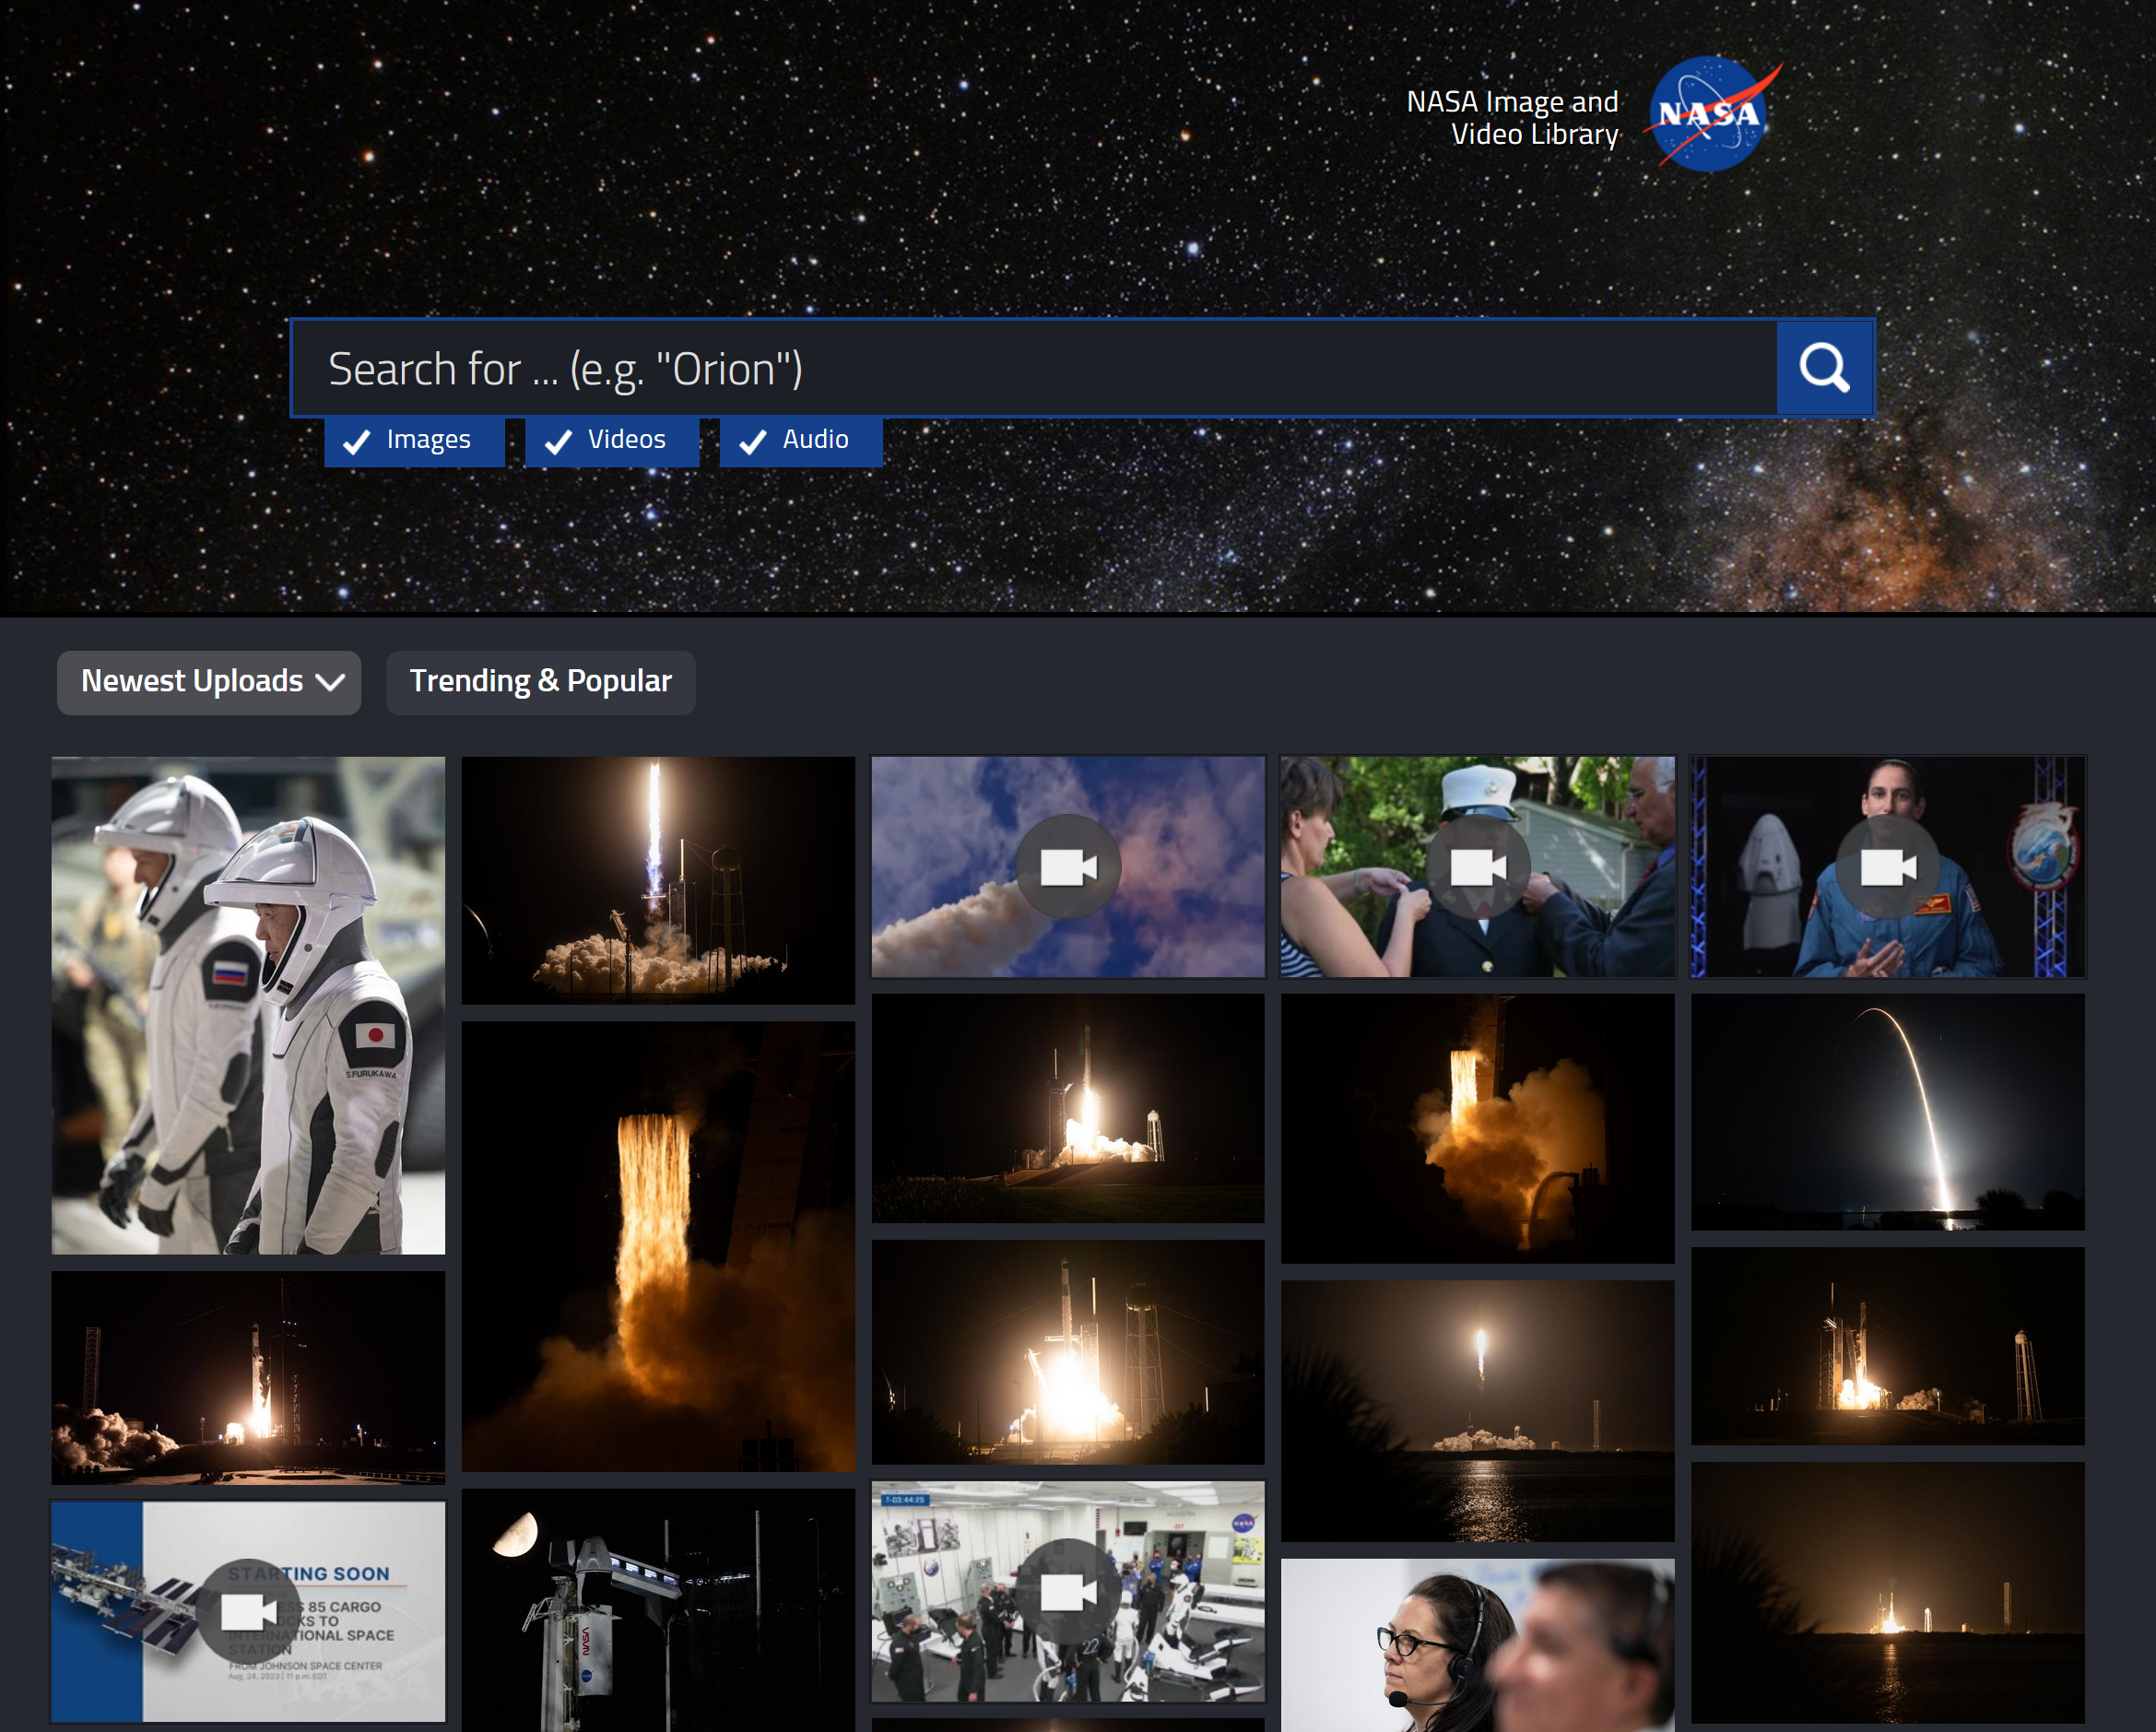
Task: Open woman with headset photo thumbnail
Action: pos(1478,1645)
